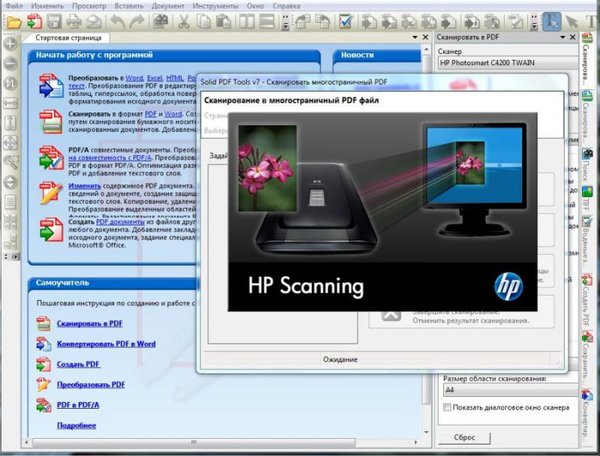Send by email using envelope icon
The width and height of the screenshot is (600, 456).
coord(94,22)
